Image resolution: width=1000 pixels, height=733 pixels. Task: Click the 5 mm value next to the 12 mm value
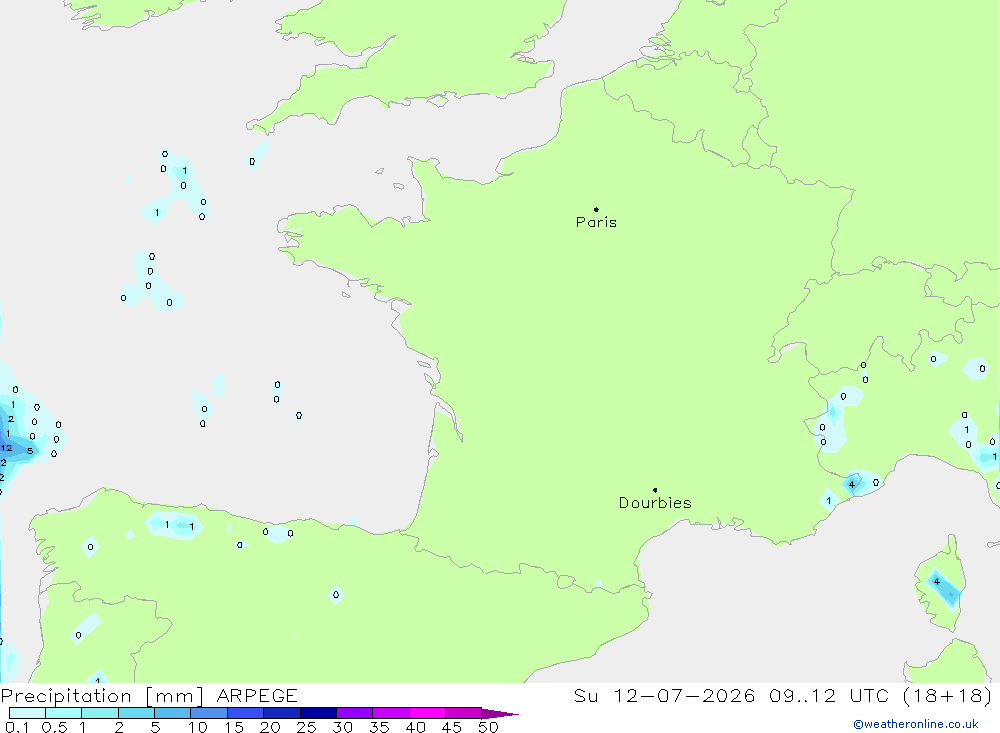click(30, 450)
